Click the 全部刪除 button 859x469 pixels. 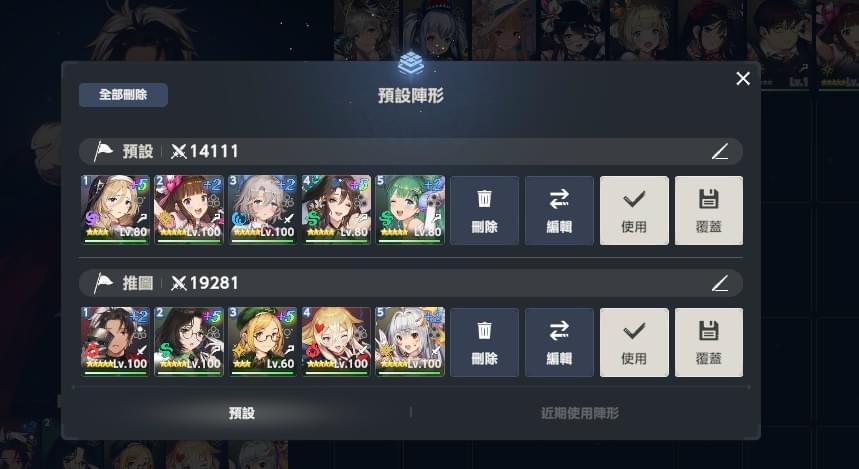pyautogui.click(x=123, y=95)
